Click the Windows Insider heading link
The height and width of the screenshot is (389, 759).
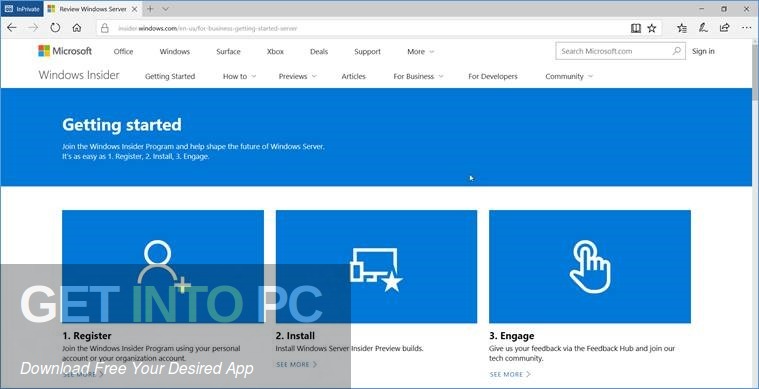[x=79, y=75]
